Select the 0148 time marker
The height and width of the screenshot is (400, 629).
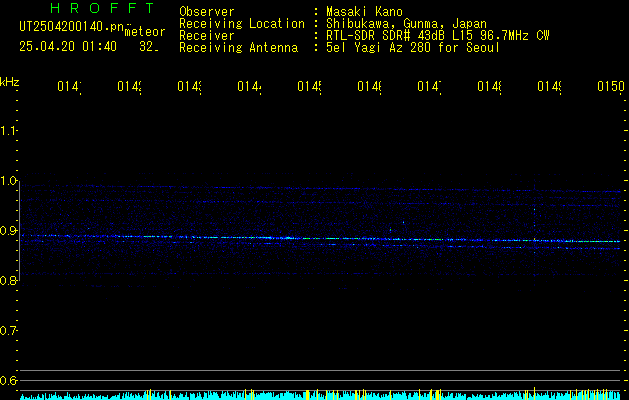(x=489, y=86)
